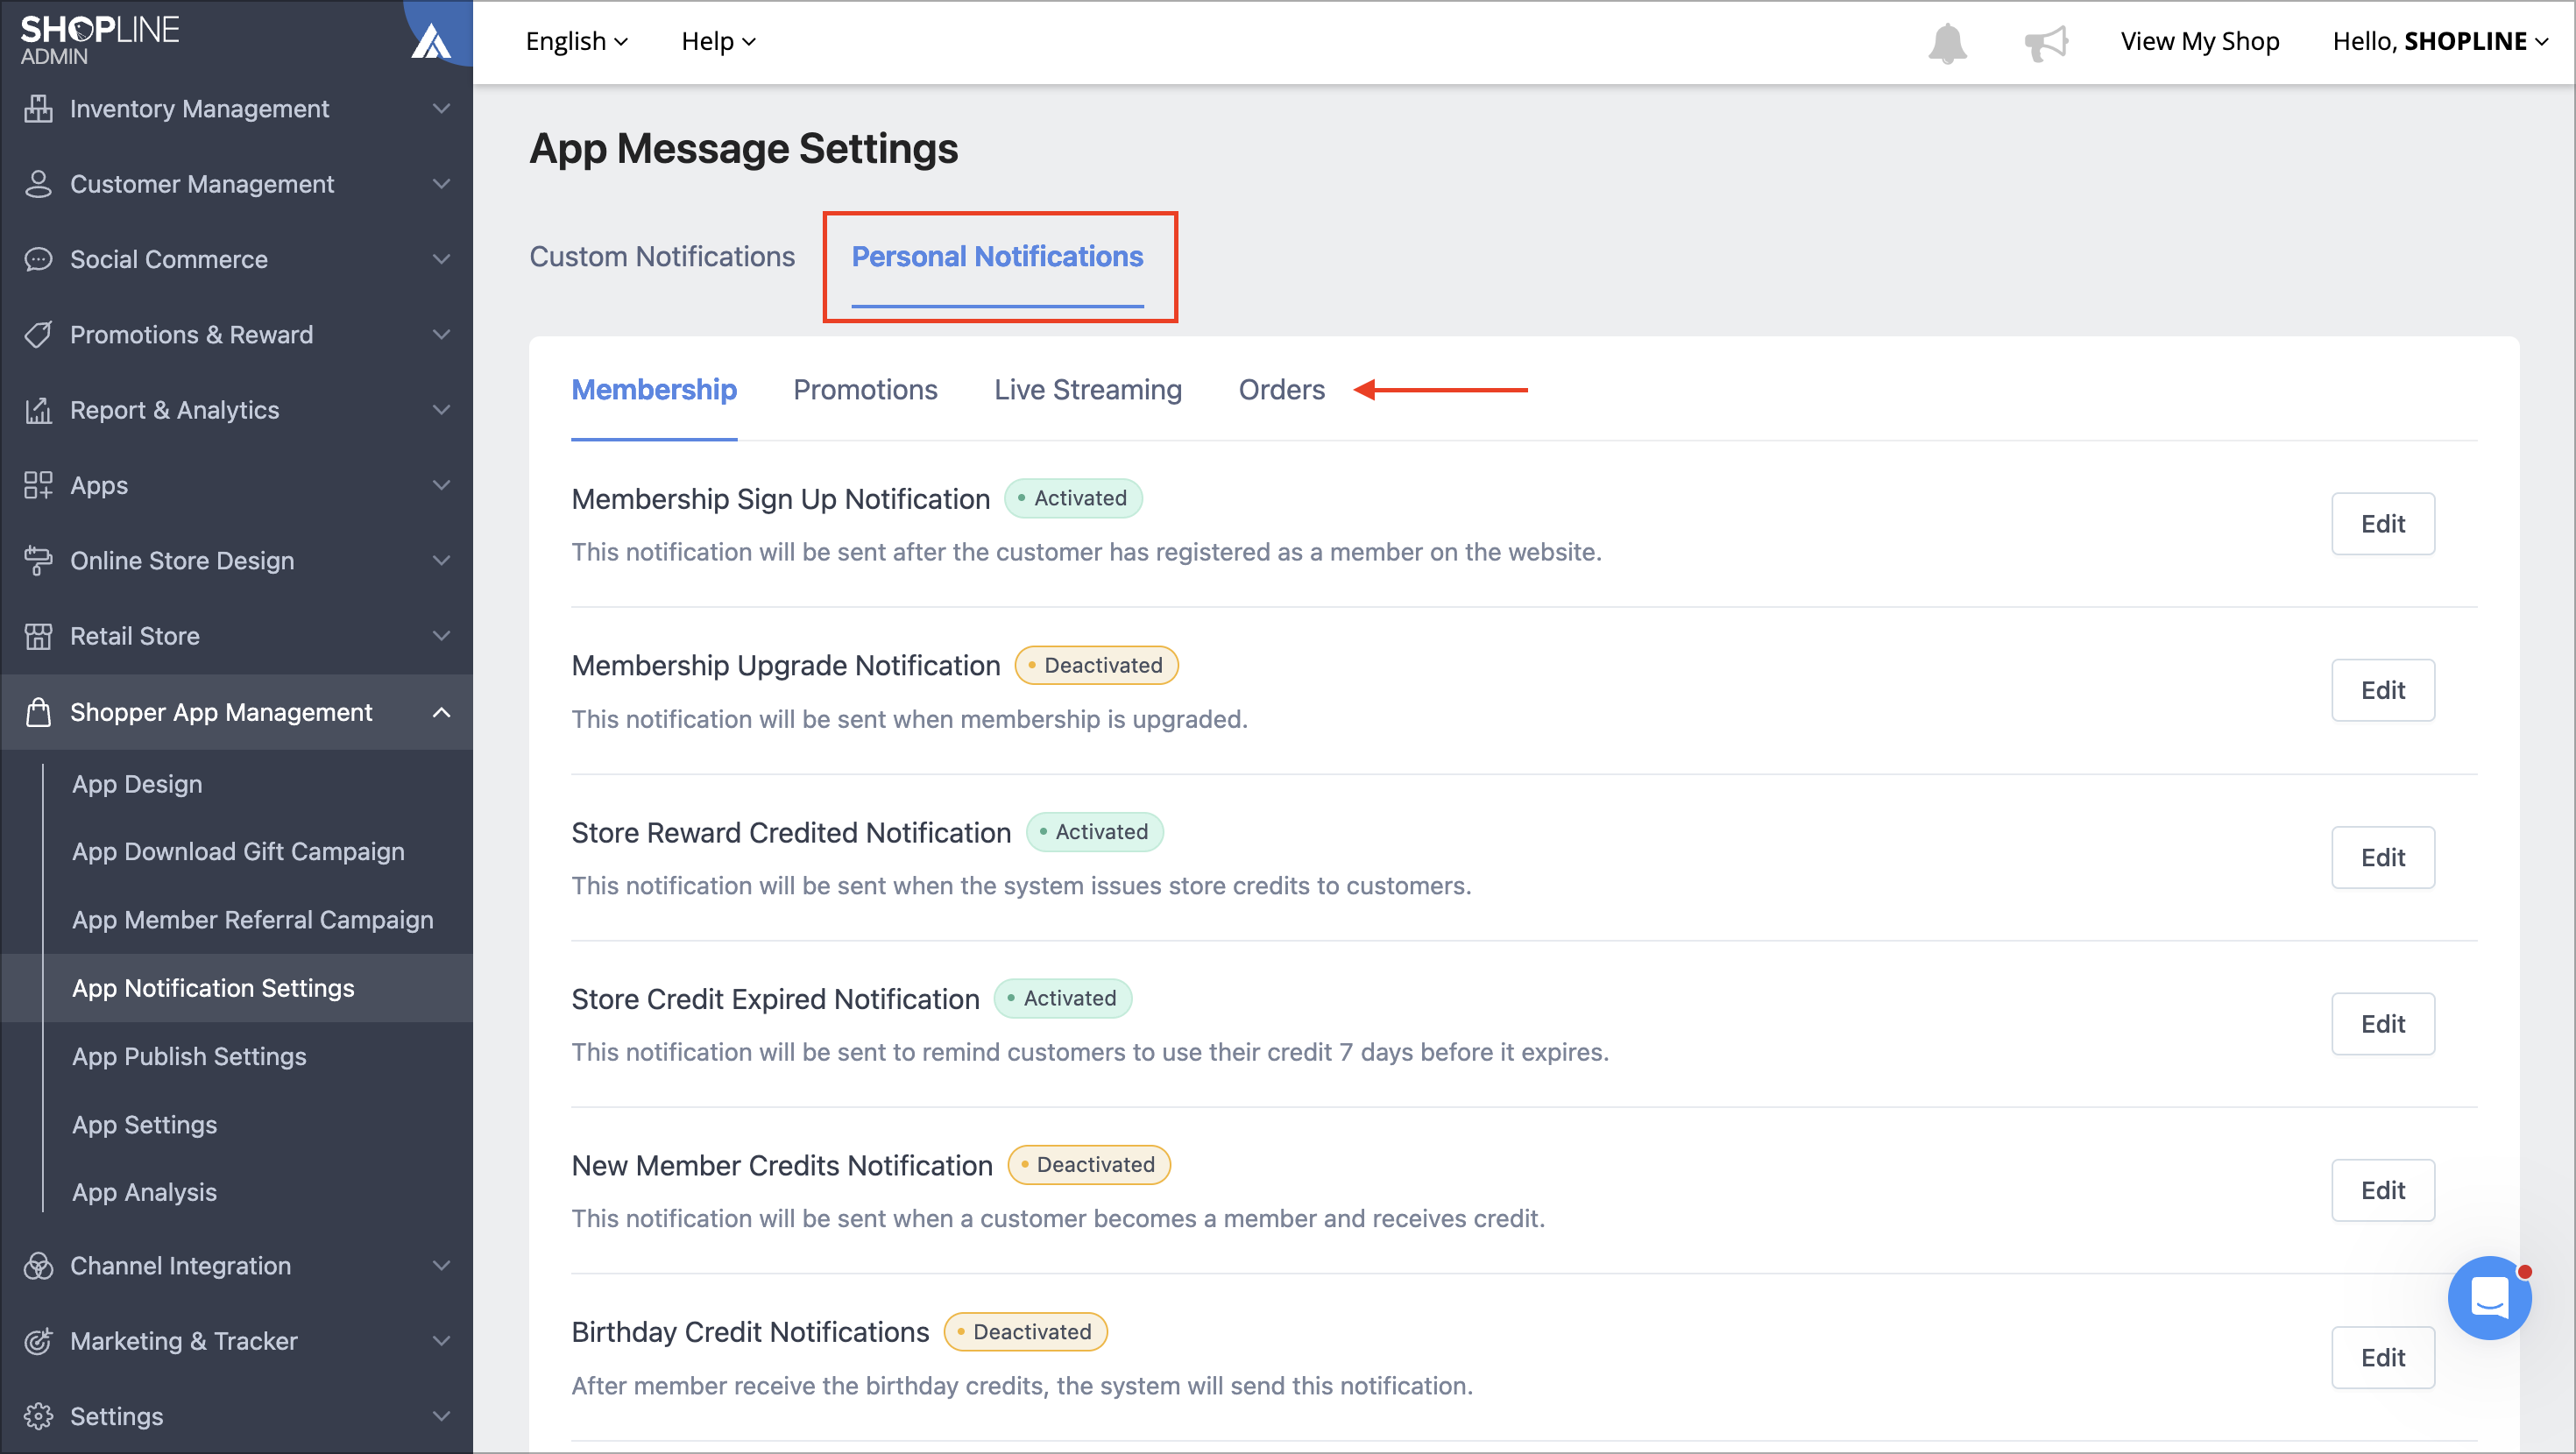Open App Analysis in sidebar

(144, 1192)
